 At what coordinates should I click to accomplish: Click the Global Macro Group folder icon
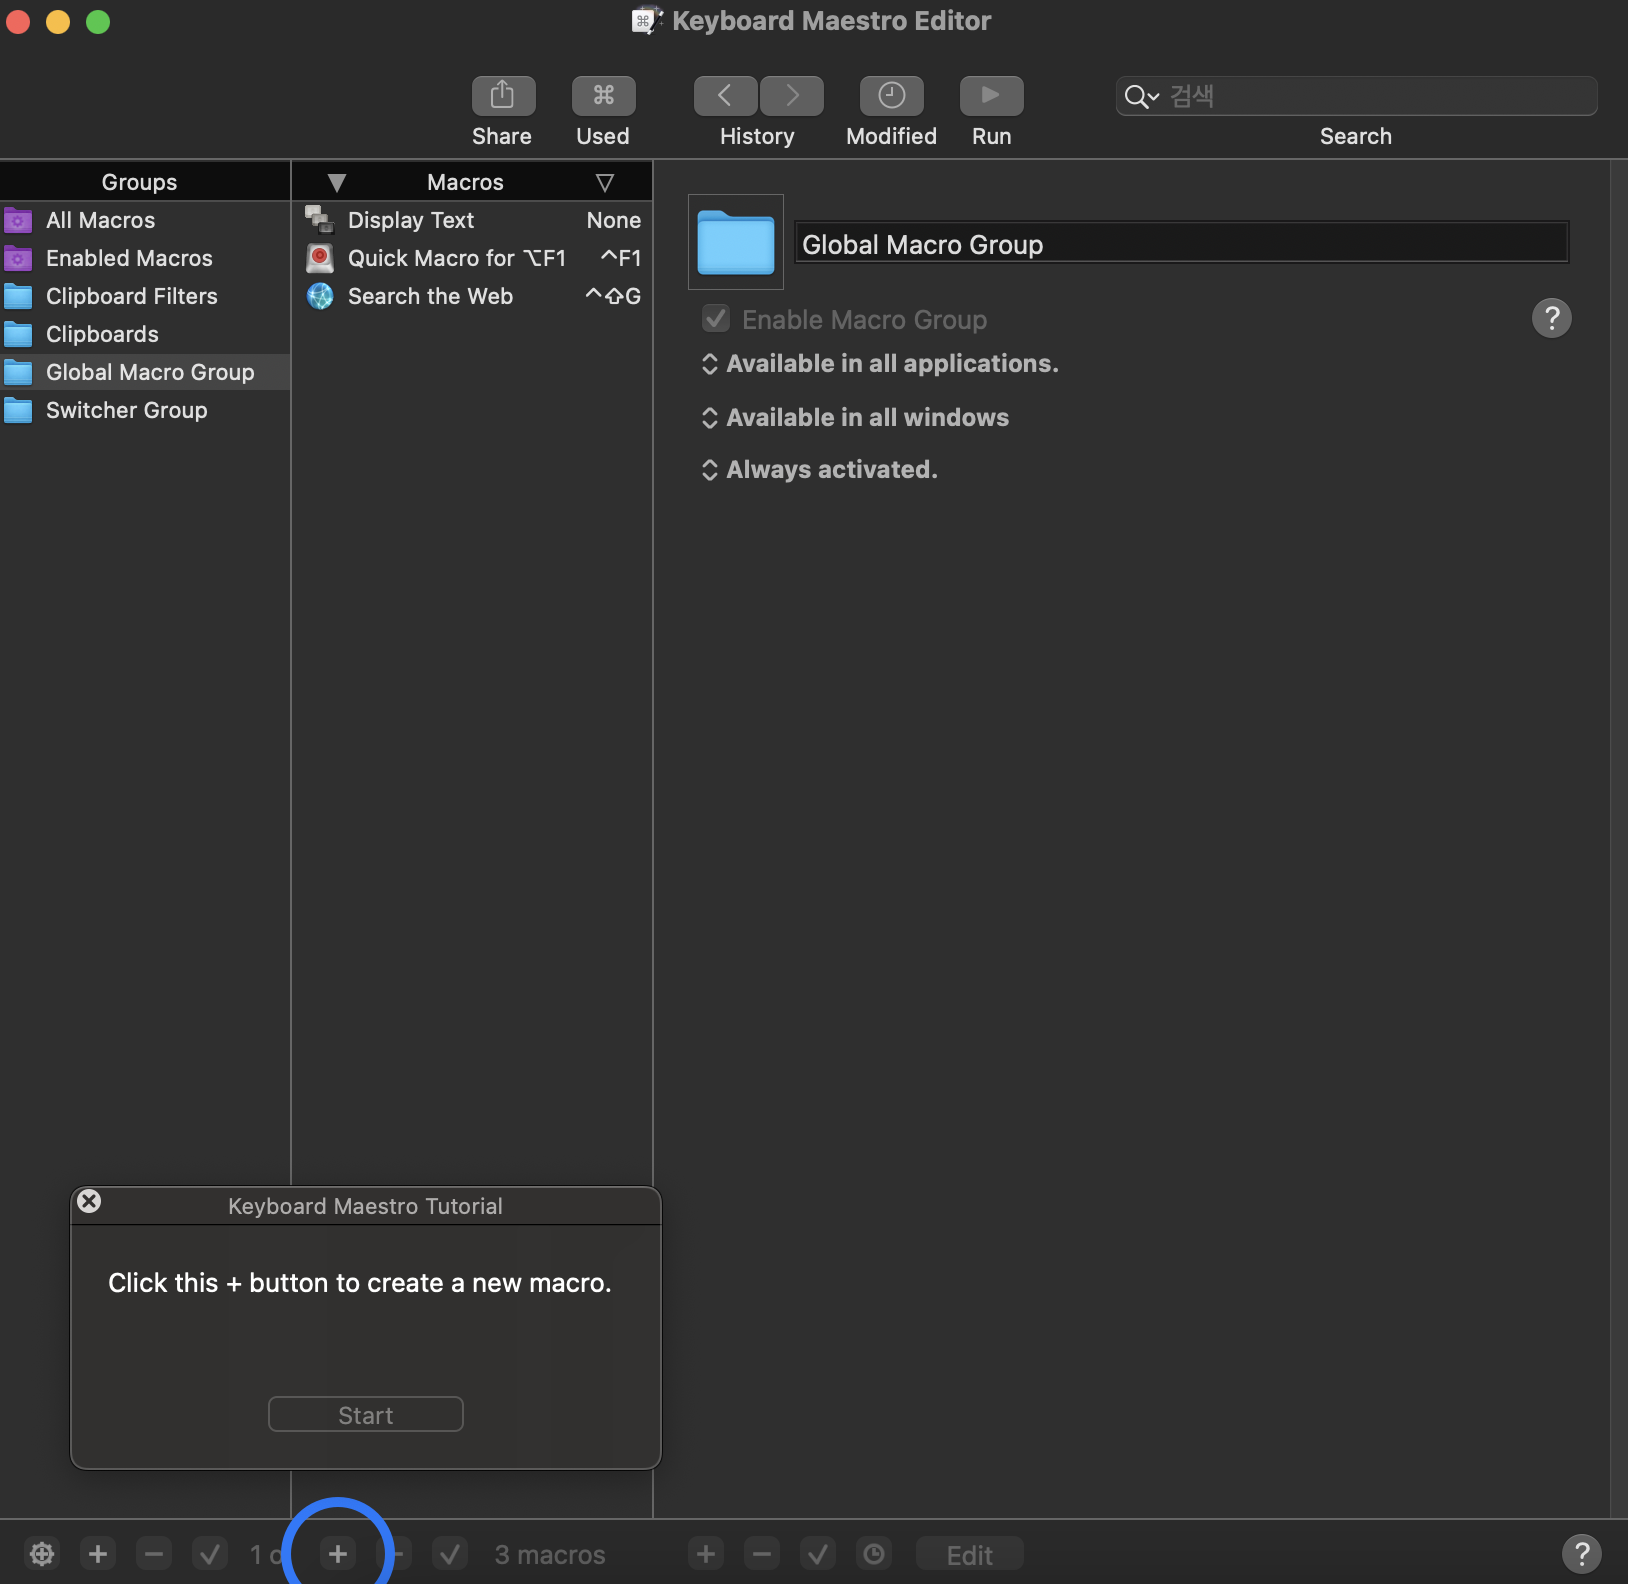click(736, 242)
